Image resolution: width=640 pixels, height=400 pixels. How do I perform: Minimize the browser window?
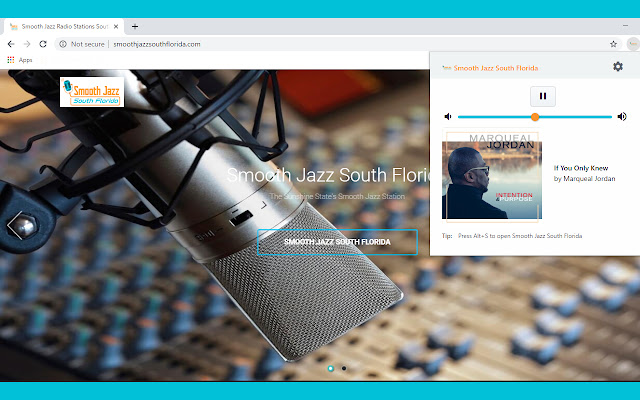625,26
